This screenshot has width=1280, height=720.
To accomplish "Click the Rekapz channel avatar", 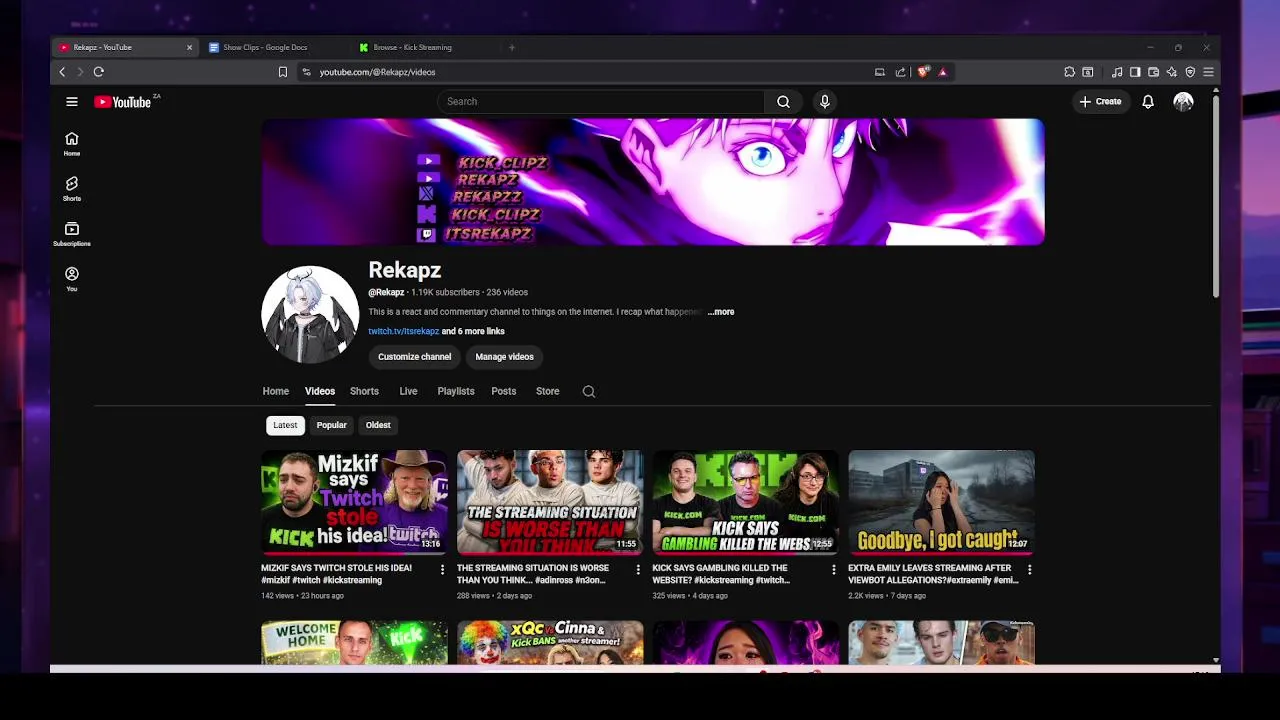I will click(310, 314).
